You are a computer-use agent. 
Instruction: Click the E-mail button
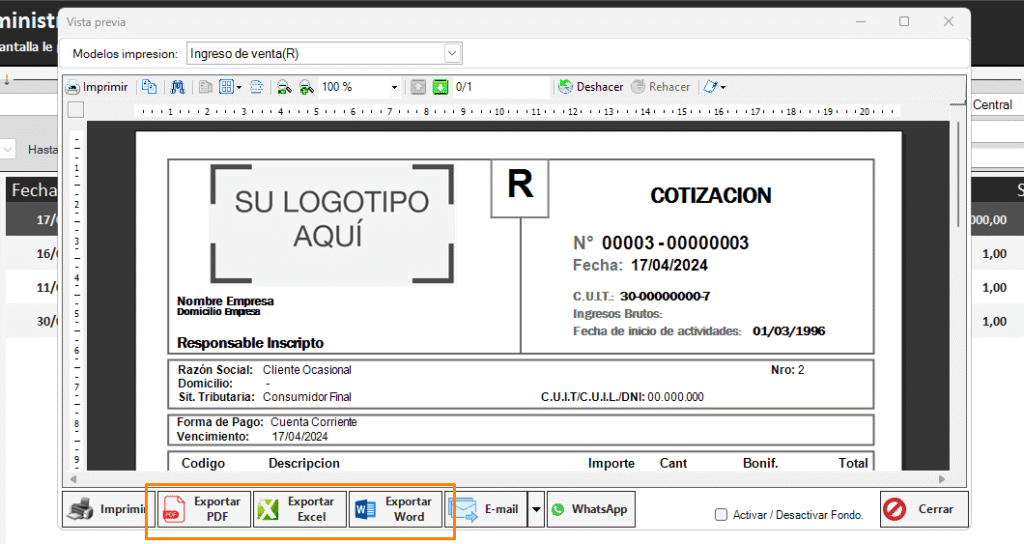[x=487, y=509]
